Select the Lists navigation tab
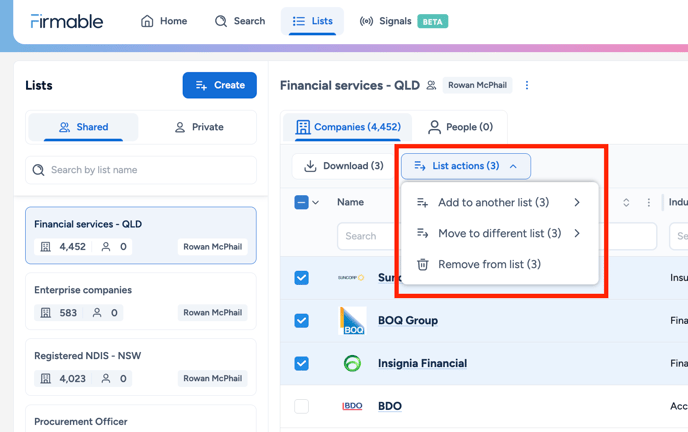 pyautogui.click(x=312, y=21)
